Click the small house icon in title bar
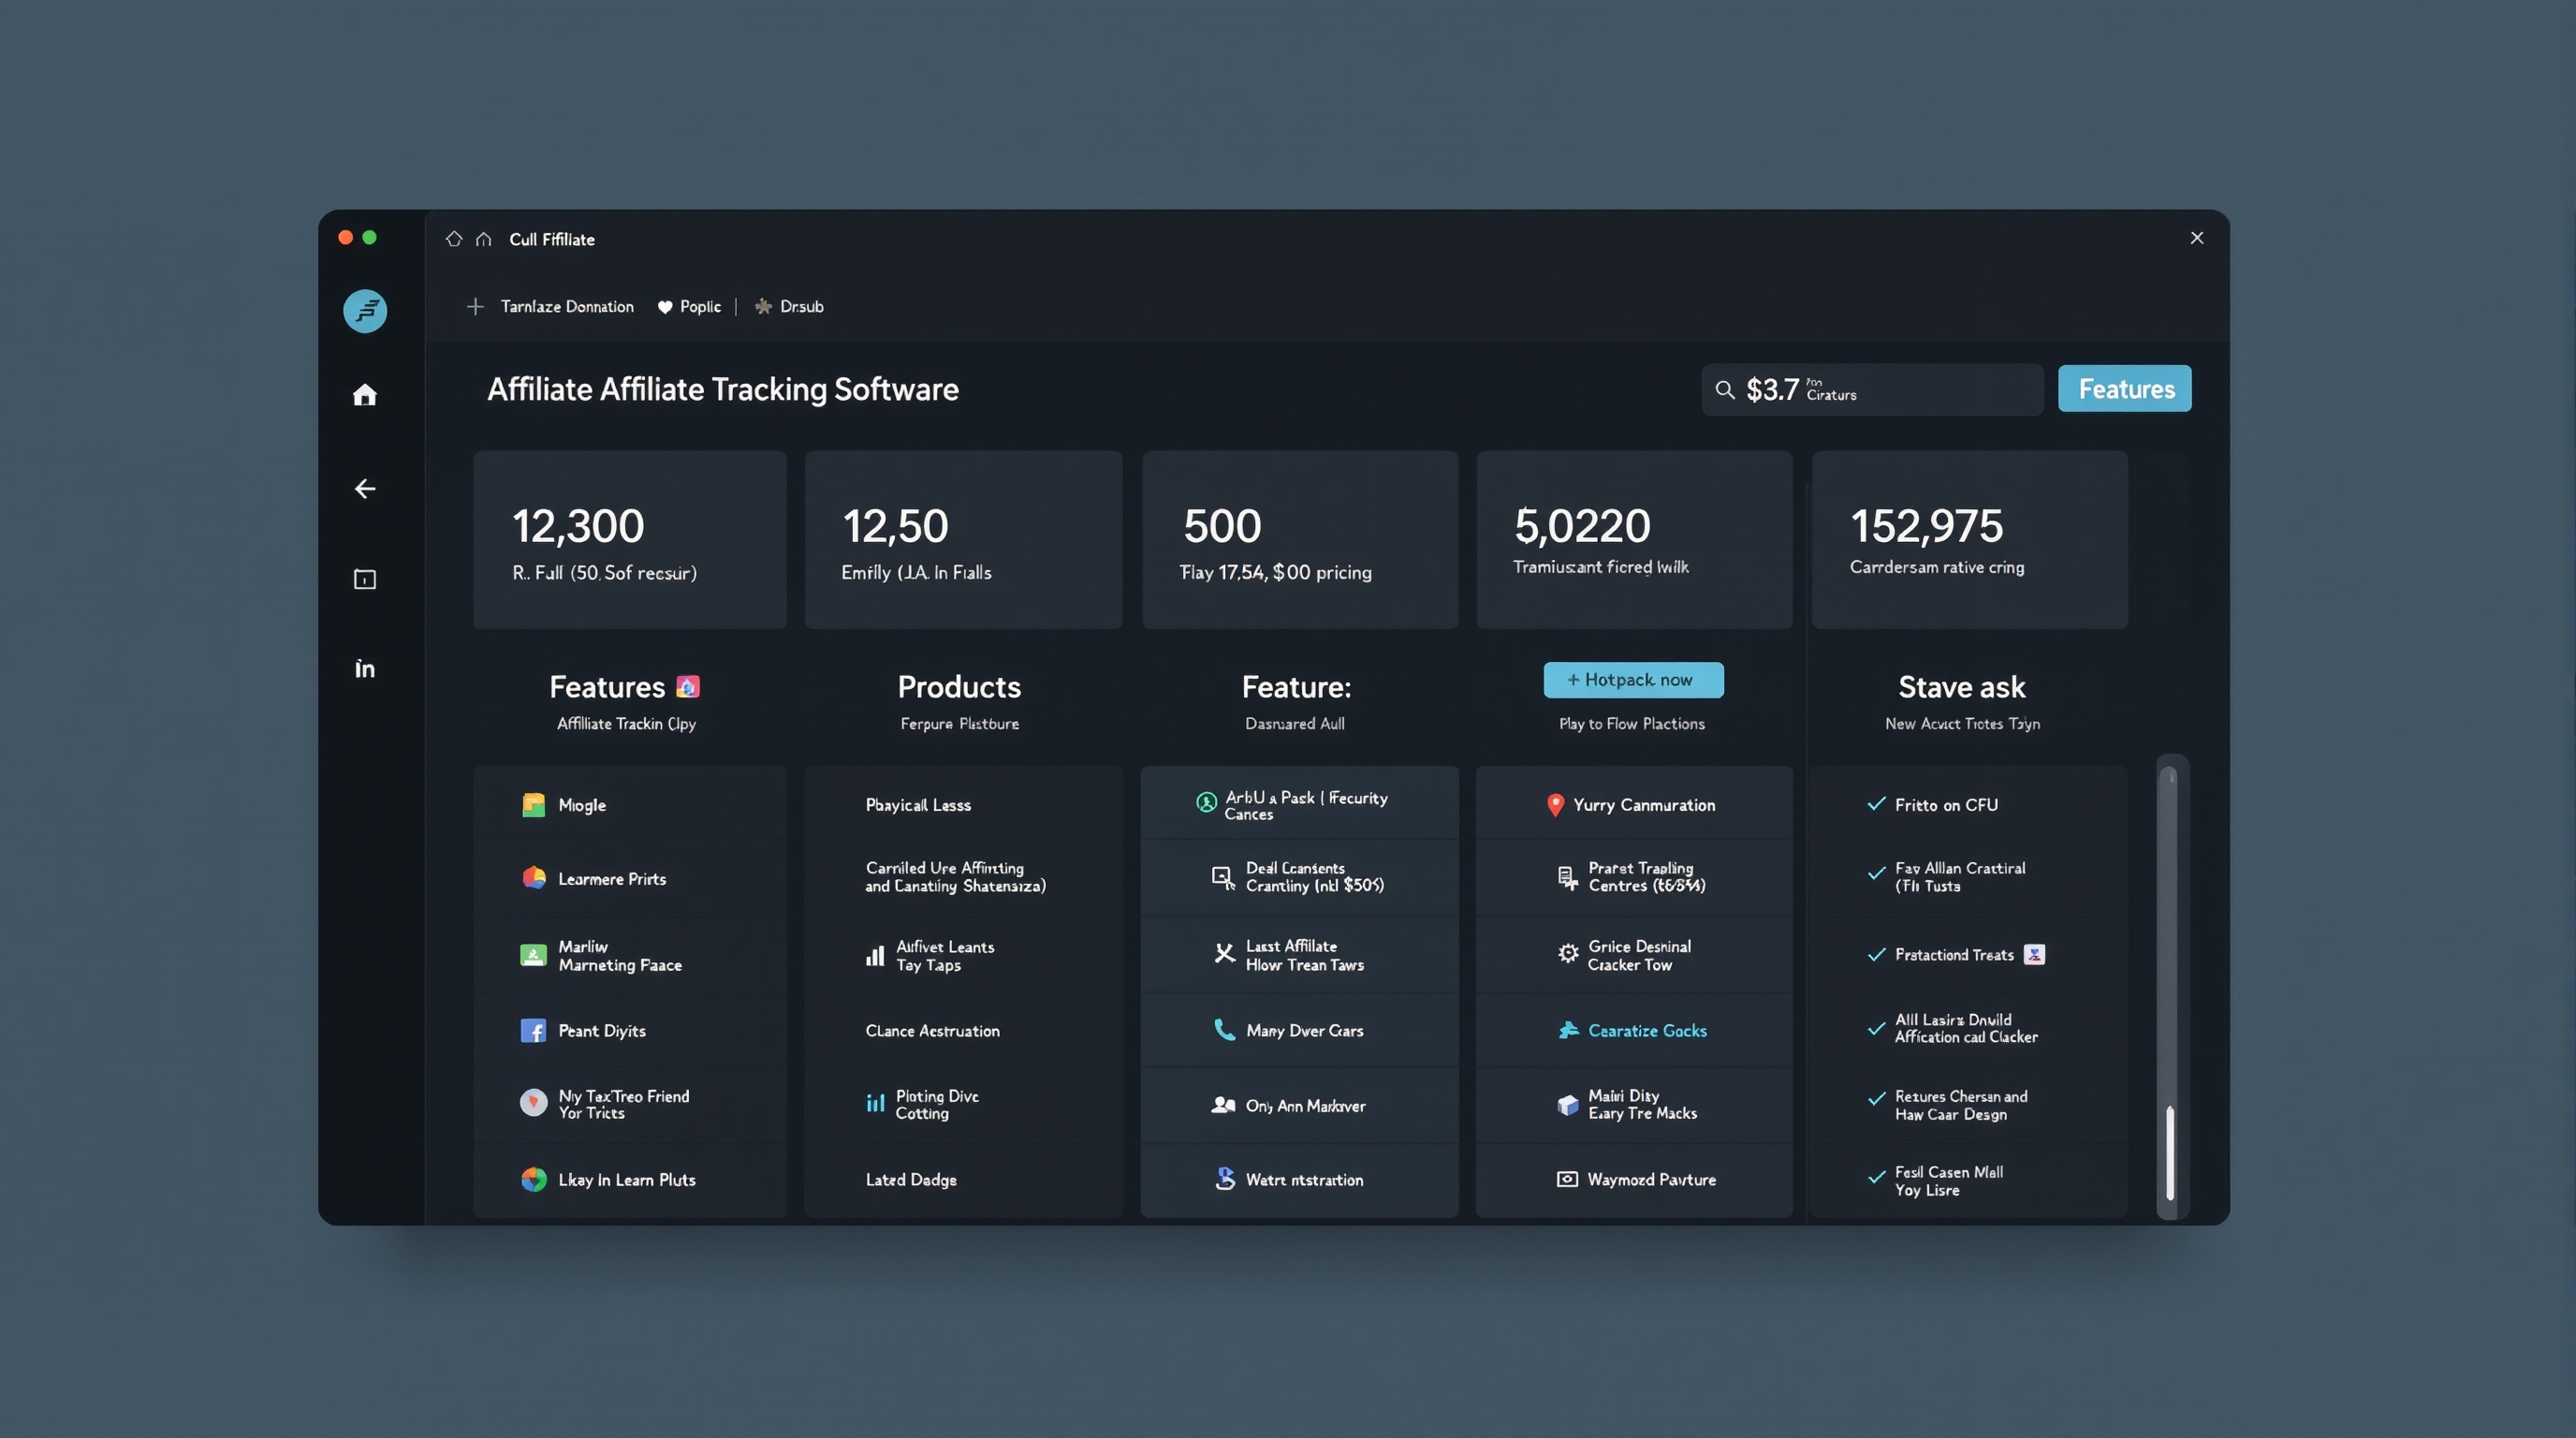The height and width of the screenshot is (1438, 2576). [x=484, y=239]
